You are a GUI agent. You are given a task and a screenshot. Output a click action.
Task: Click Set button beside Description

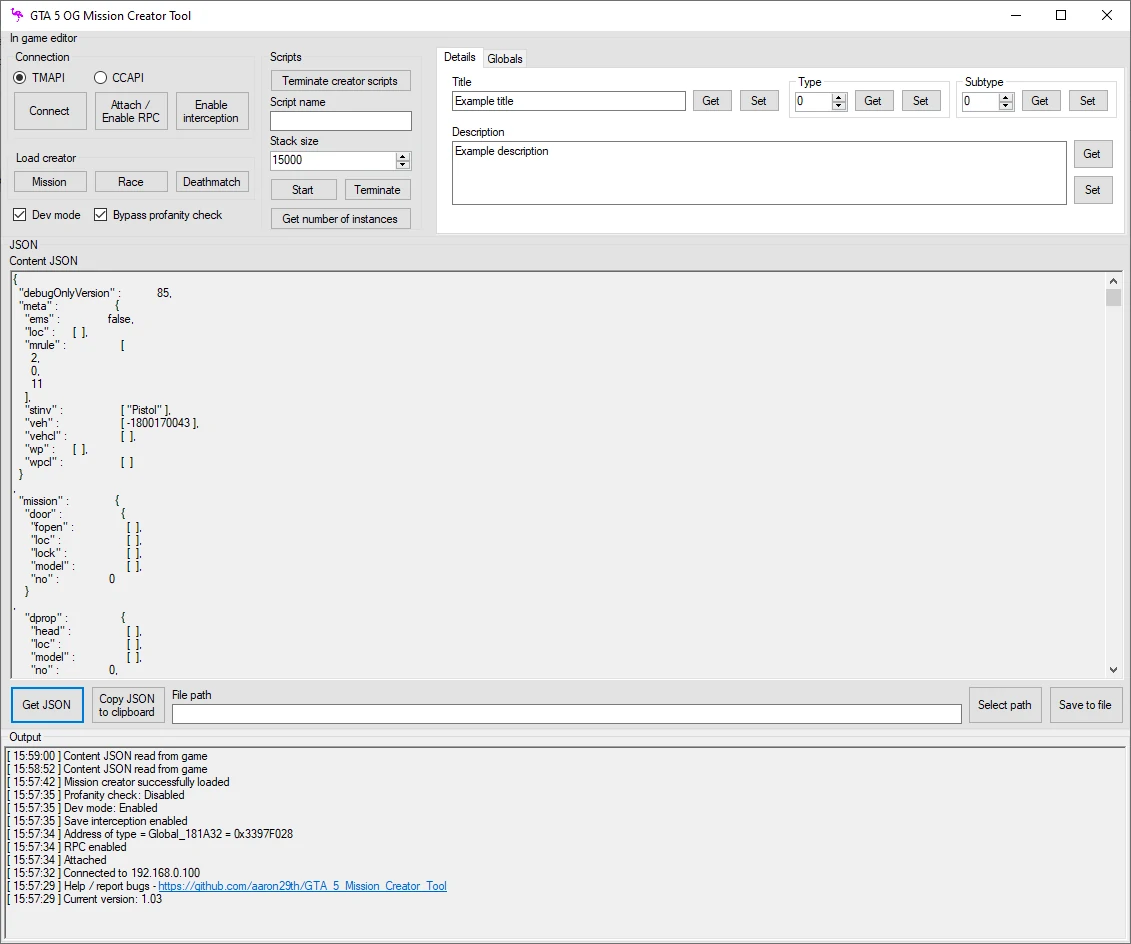(1093, 190)
